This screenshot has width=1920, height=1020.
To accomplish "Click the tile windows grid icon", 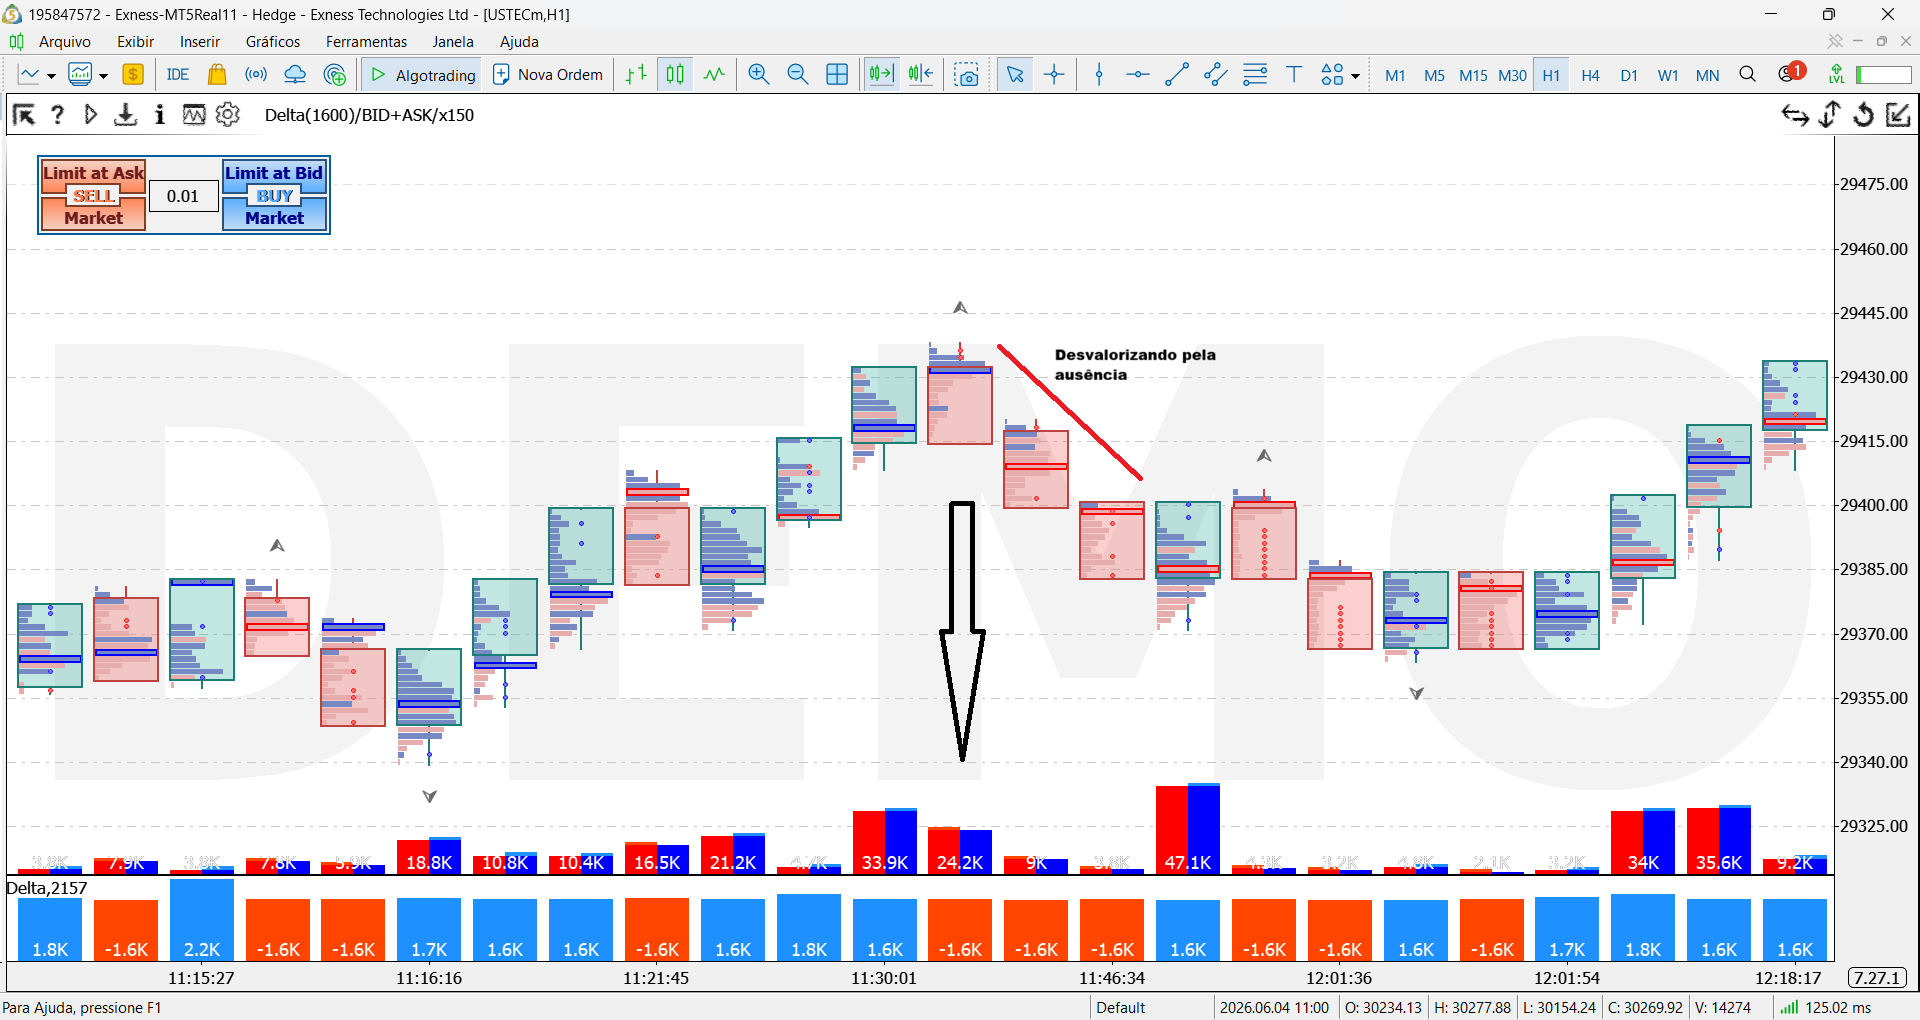I will coord(837,75).
